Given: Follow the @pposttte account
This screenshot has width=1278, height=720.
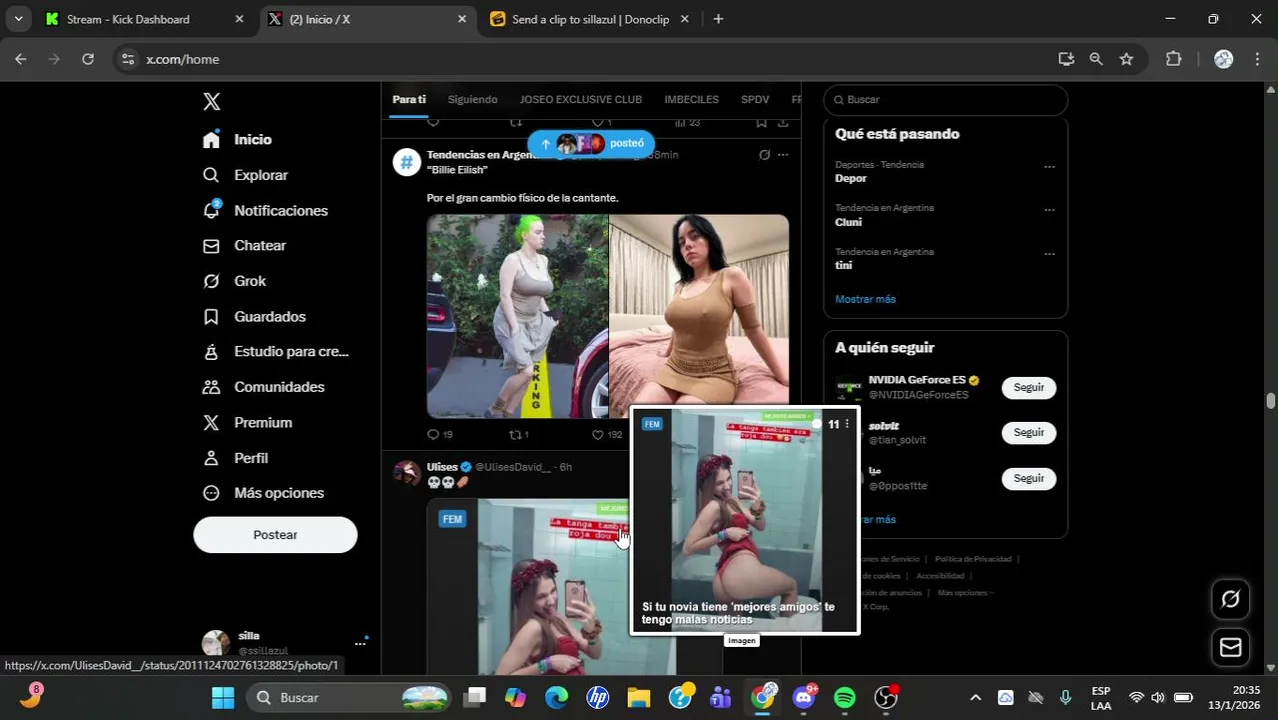Looking at the screenshot, I should [x=1028, y=479].
